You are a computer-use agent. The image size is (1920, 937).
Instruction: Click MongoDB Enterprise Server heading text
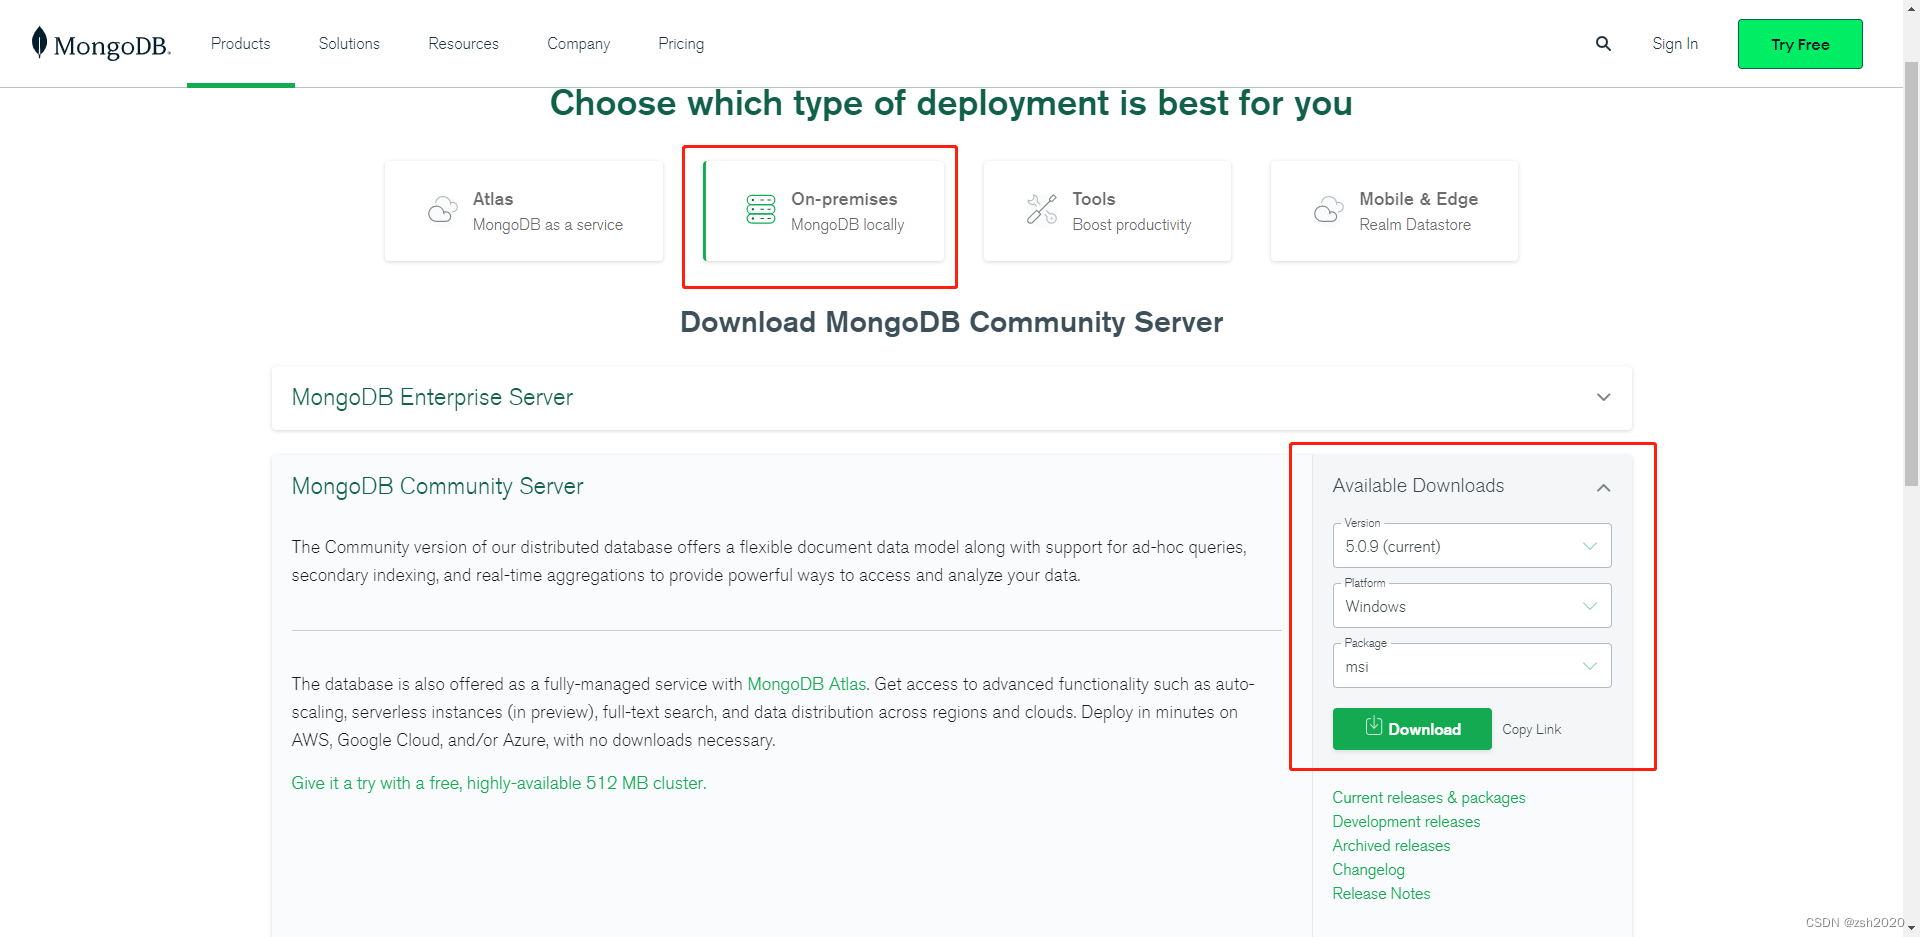pos(432,397)
